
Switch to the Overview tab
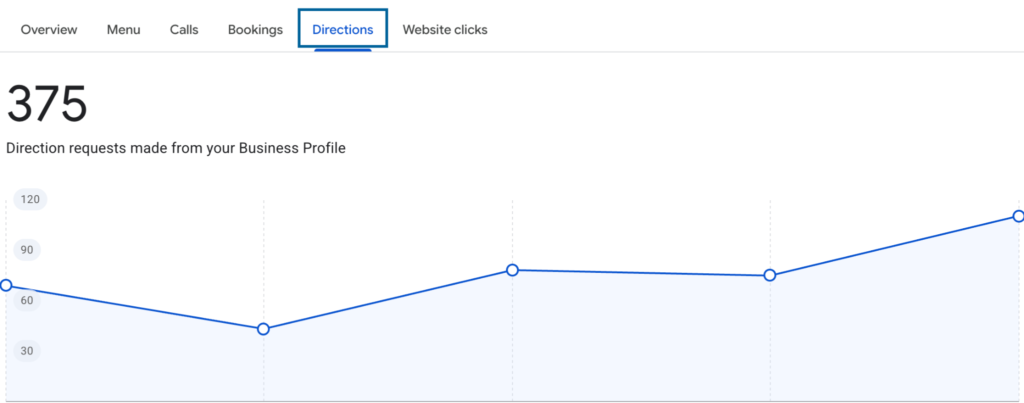[x=49, y=29]
